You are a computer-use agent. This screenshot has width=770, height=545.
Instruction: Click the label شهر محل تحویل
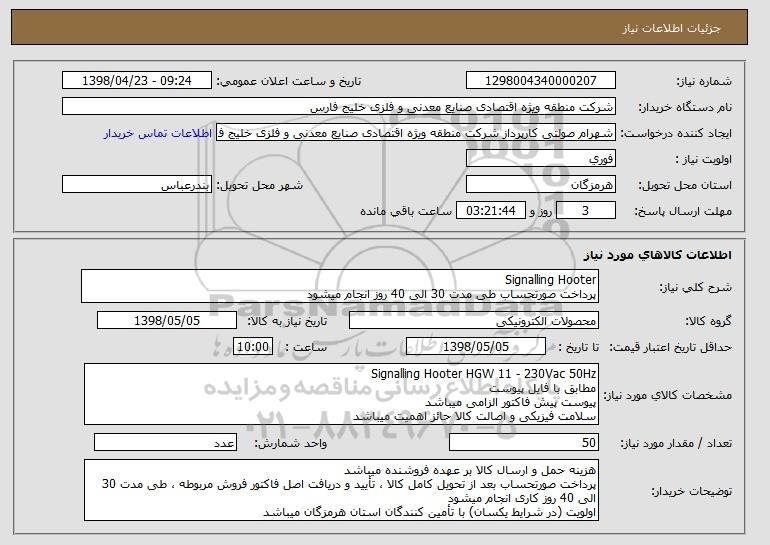(260, 186)
